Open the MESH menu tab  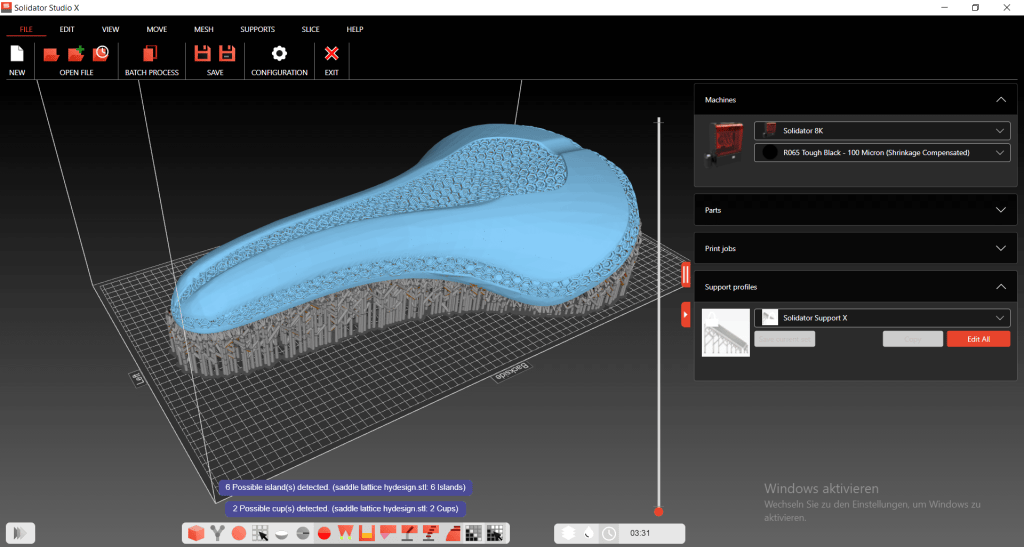[204, 29]
